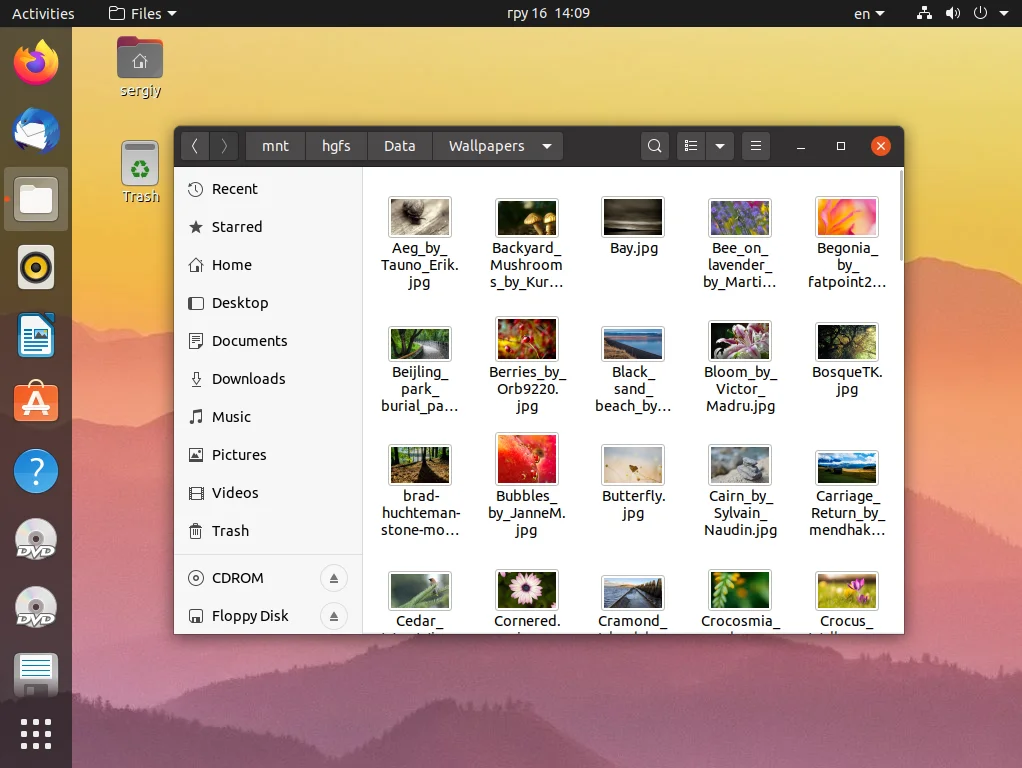The height and width of the screenshot is (768, 1022).
Task: Click the Activities menu in top bar
Action: tap(43, 14)
